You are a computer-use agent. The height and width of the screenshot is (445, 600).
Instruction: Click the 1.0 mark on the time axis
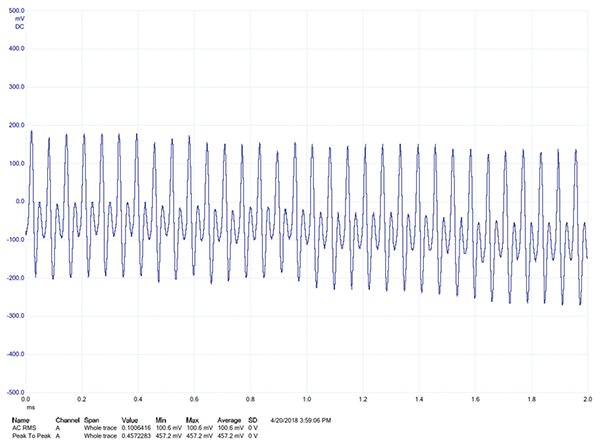tap(307, 399)
